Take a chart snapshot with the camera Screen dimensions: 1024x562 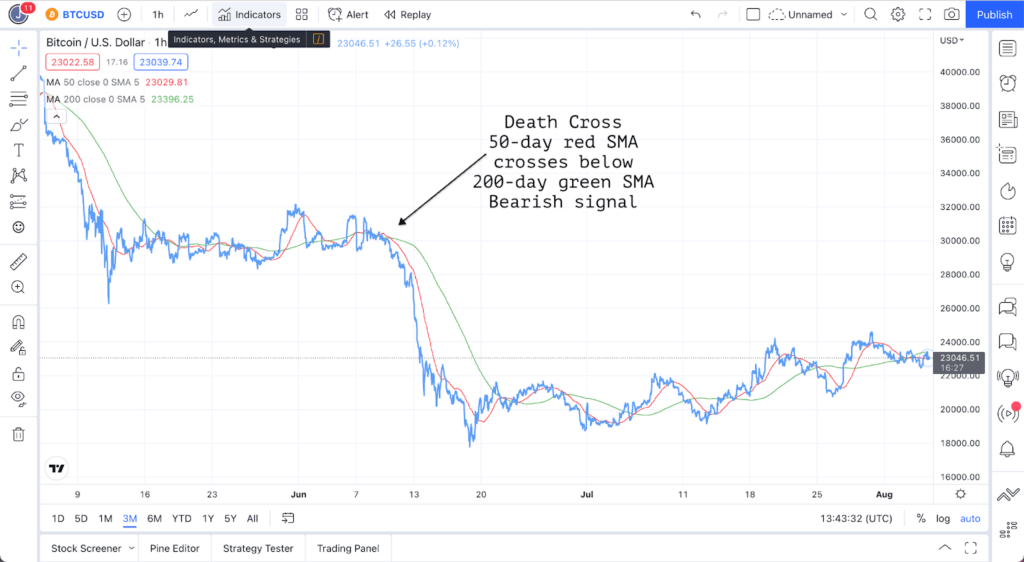point(952,14)
